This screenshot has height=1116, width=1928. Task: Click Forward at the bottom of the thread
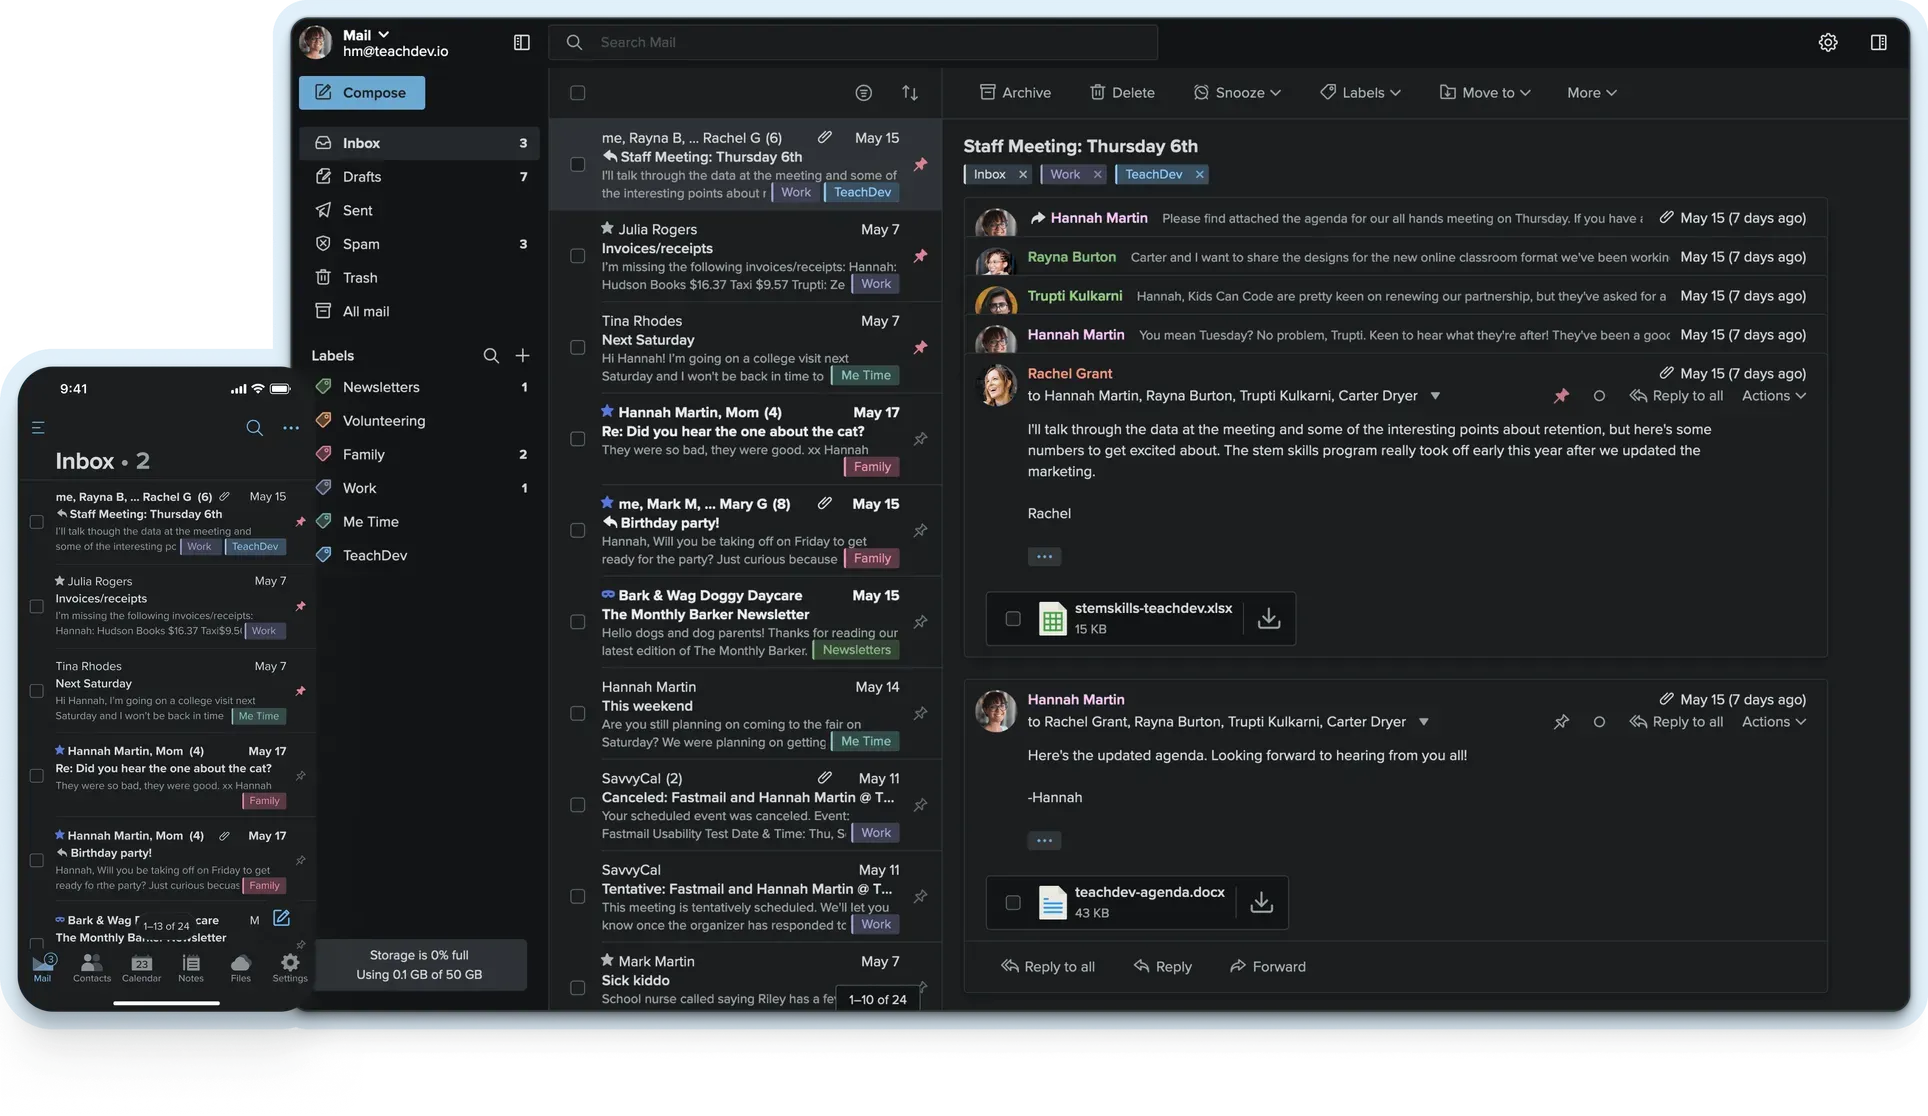(x=1267, y=966)
